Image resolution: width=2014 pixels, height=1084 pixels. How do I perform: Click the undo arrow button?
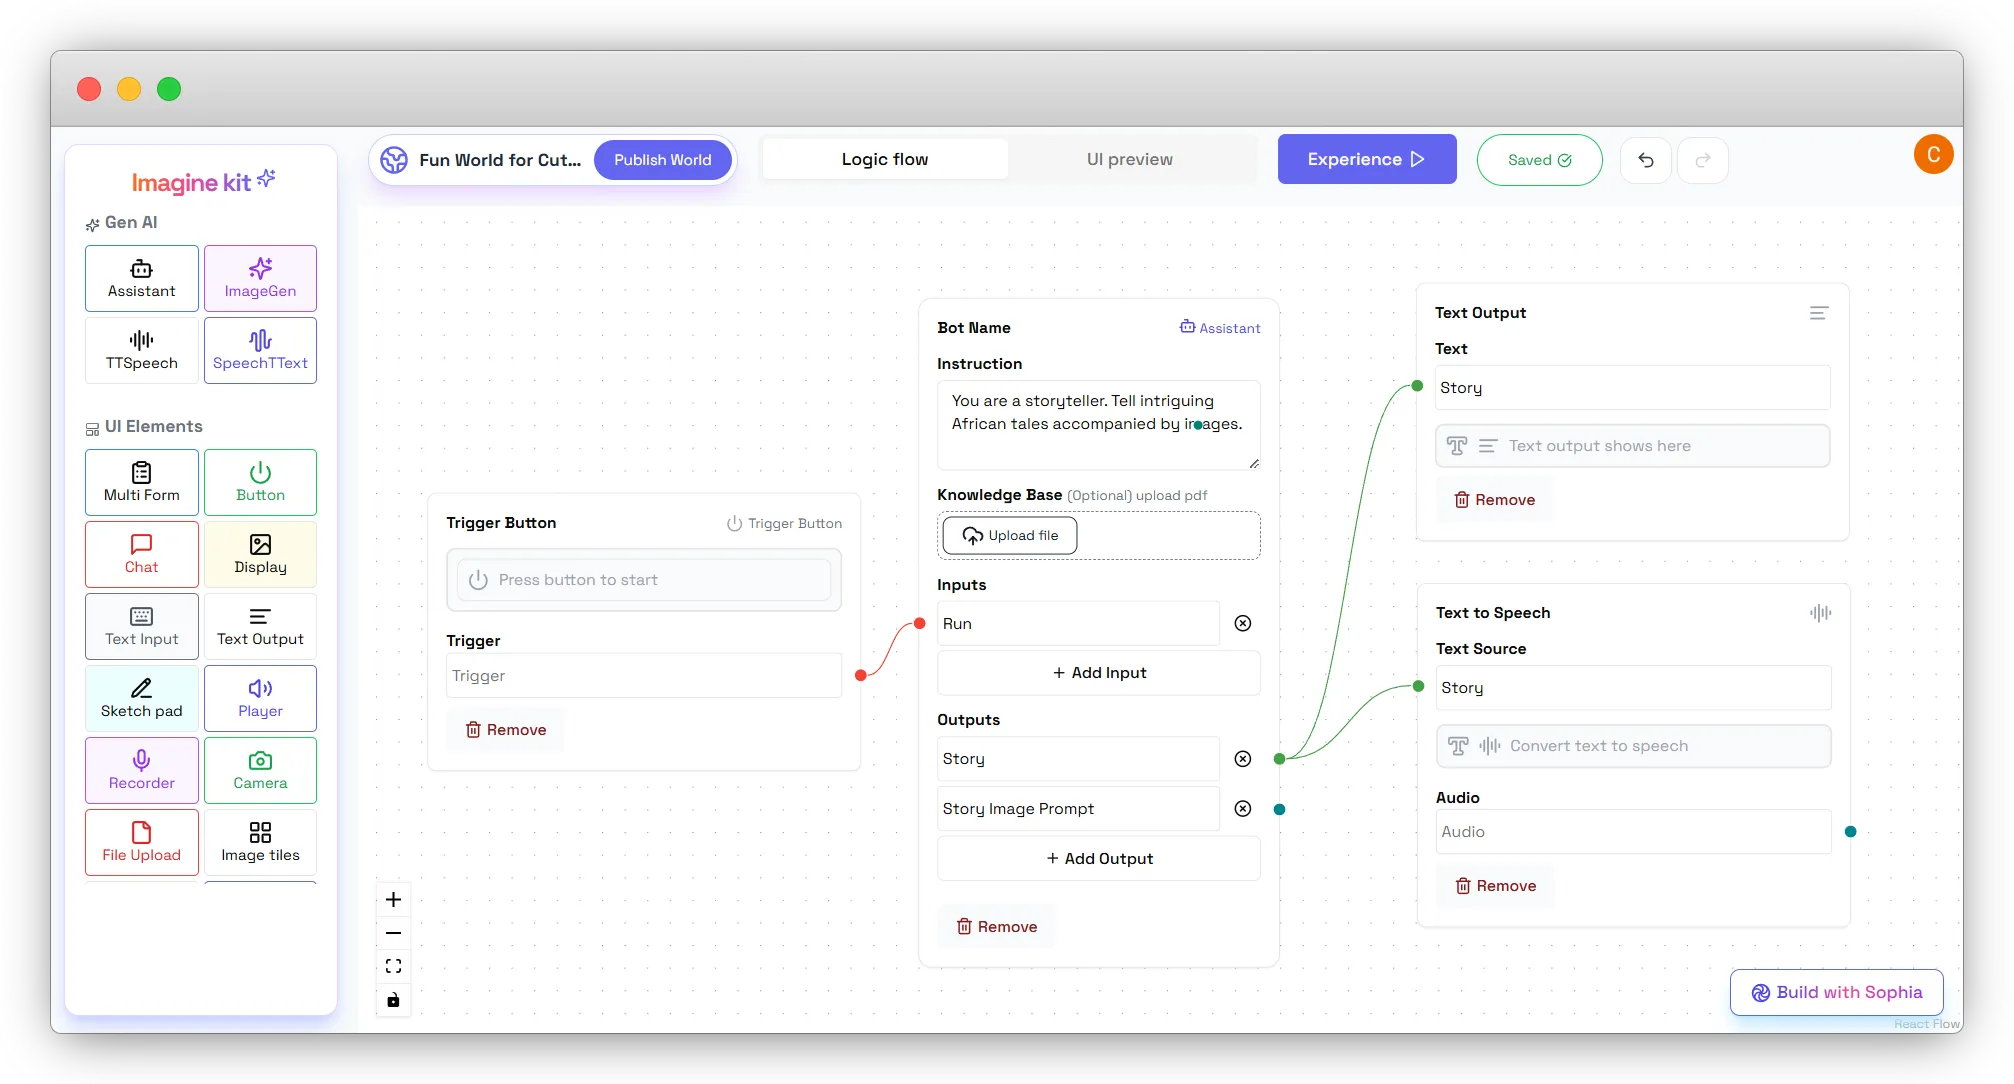tap(1645, 160)
